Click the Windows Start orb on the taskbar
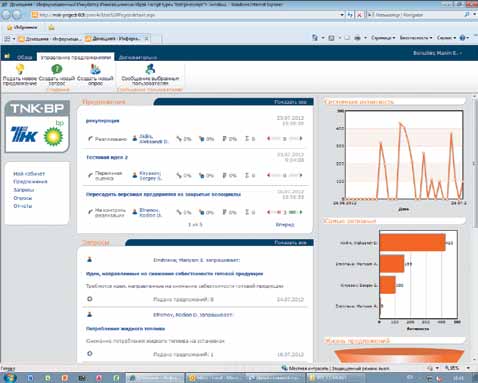Viewport: 478px width, 383px height. click(x=9, y=378)
